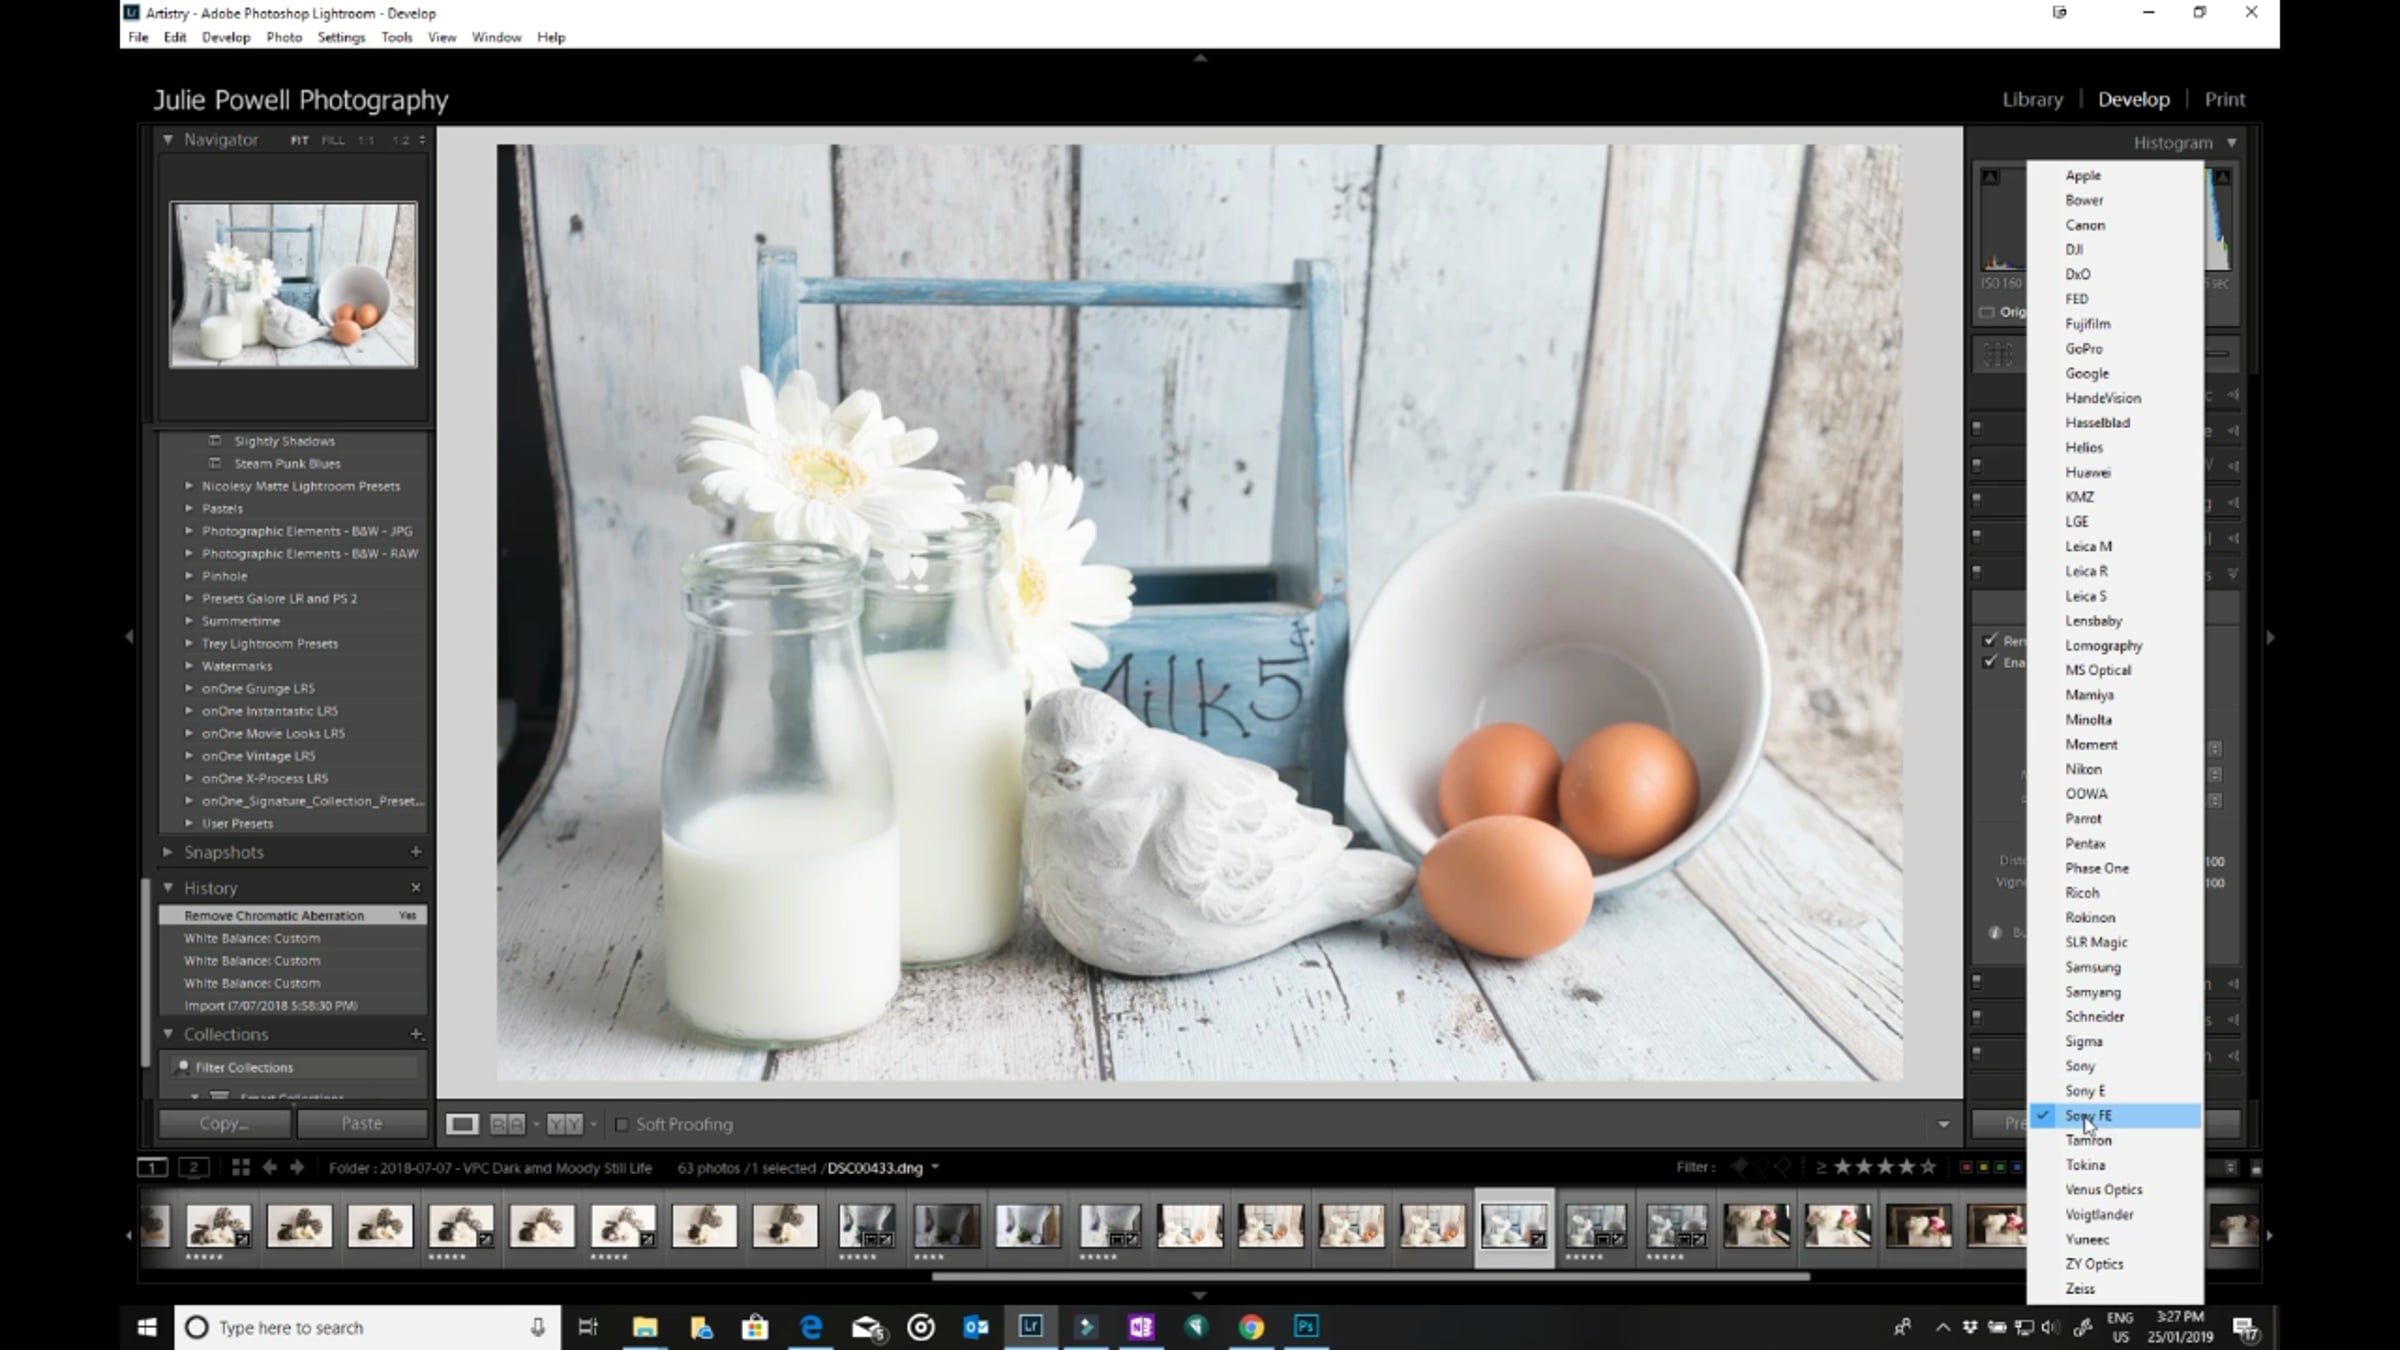This screenshot has height=1350, width=2400.
Task: Open grid view from filmstrip bar
Action: pyautogui.click(x=240, y=1167)
